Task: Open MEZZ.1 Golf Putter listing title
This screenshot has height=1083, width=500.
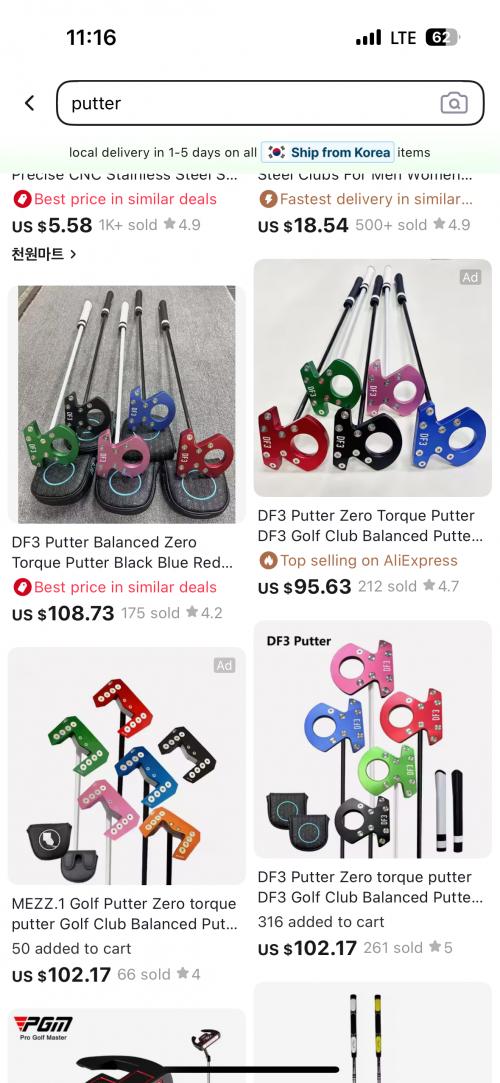Action: [124, 914]
